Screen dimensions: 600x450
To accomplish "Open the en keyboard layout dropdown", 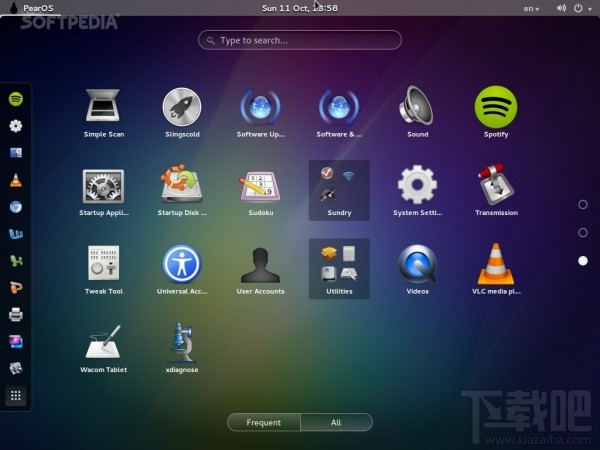I will coord(531,8).
